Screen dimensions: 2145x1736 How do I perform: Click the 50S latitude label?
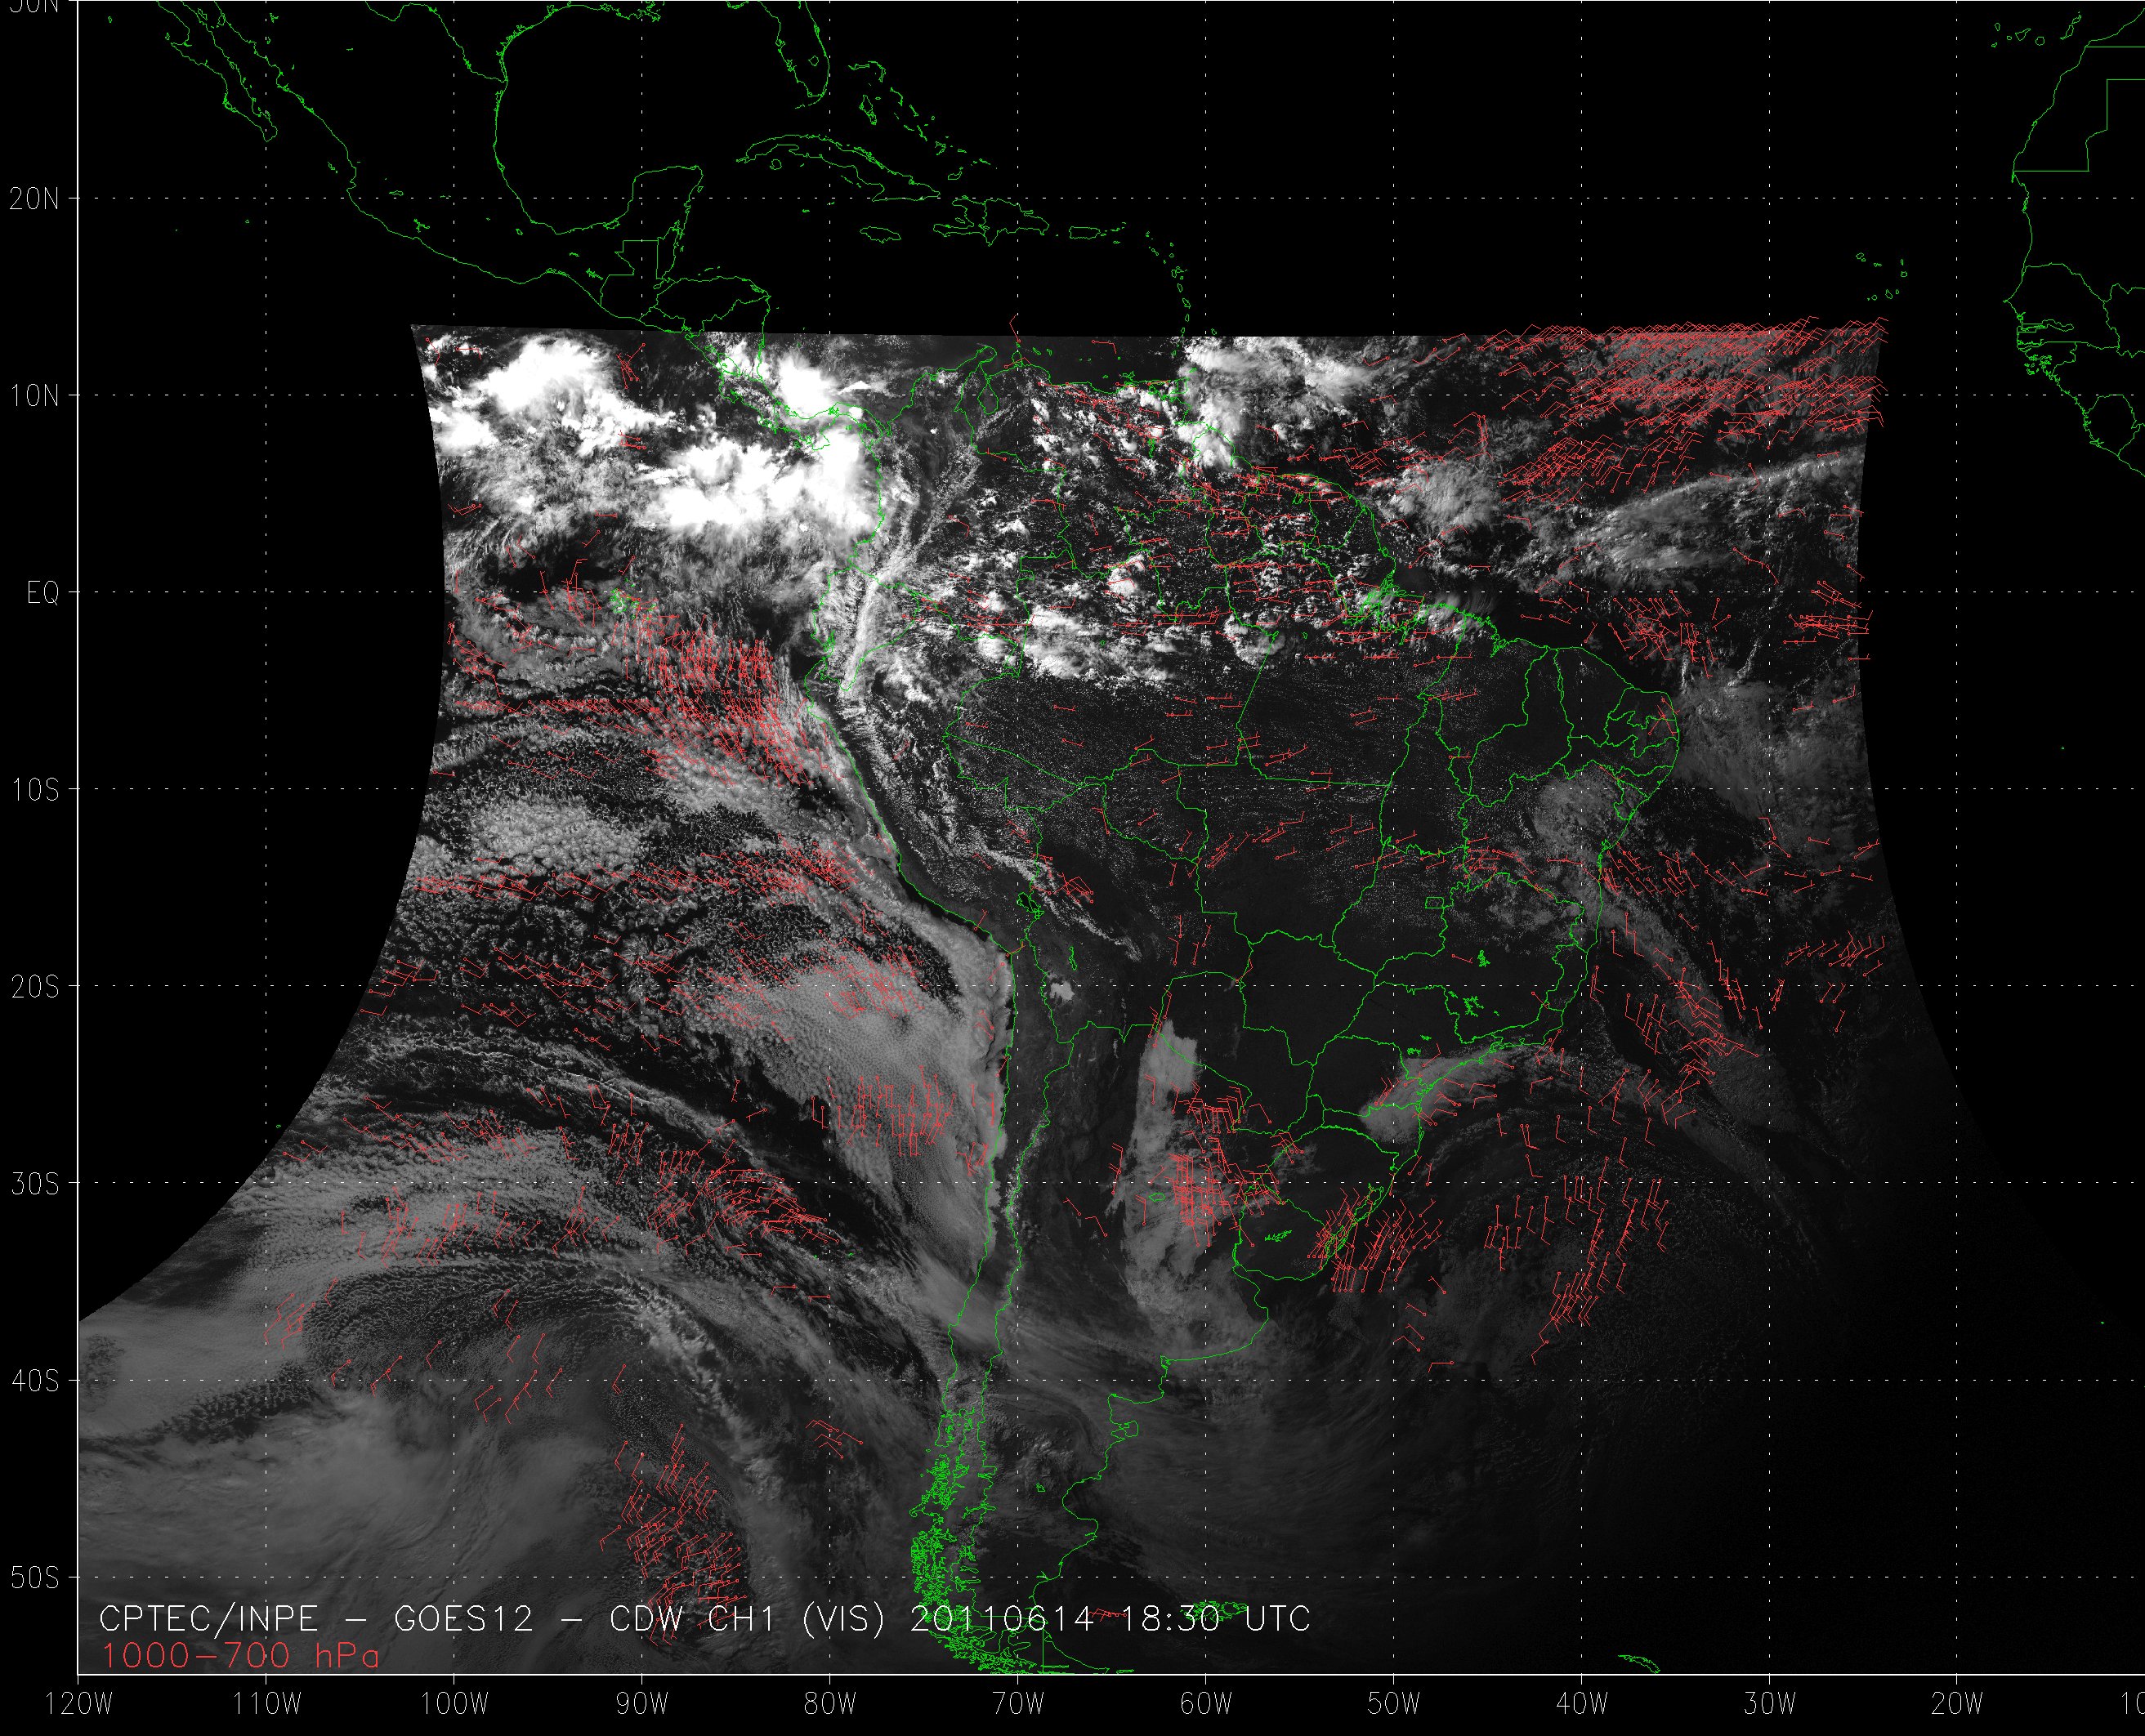pyautogui.click(x=35, y=1578)
